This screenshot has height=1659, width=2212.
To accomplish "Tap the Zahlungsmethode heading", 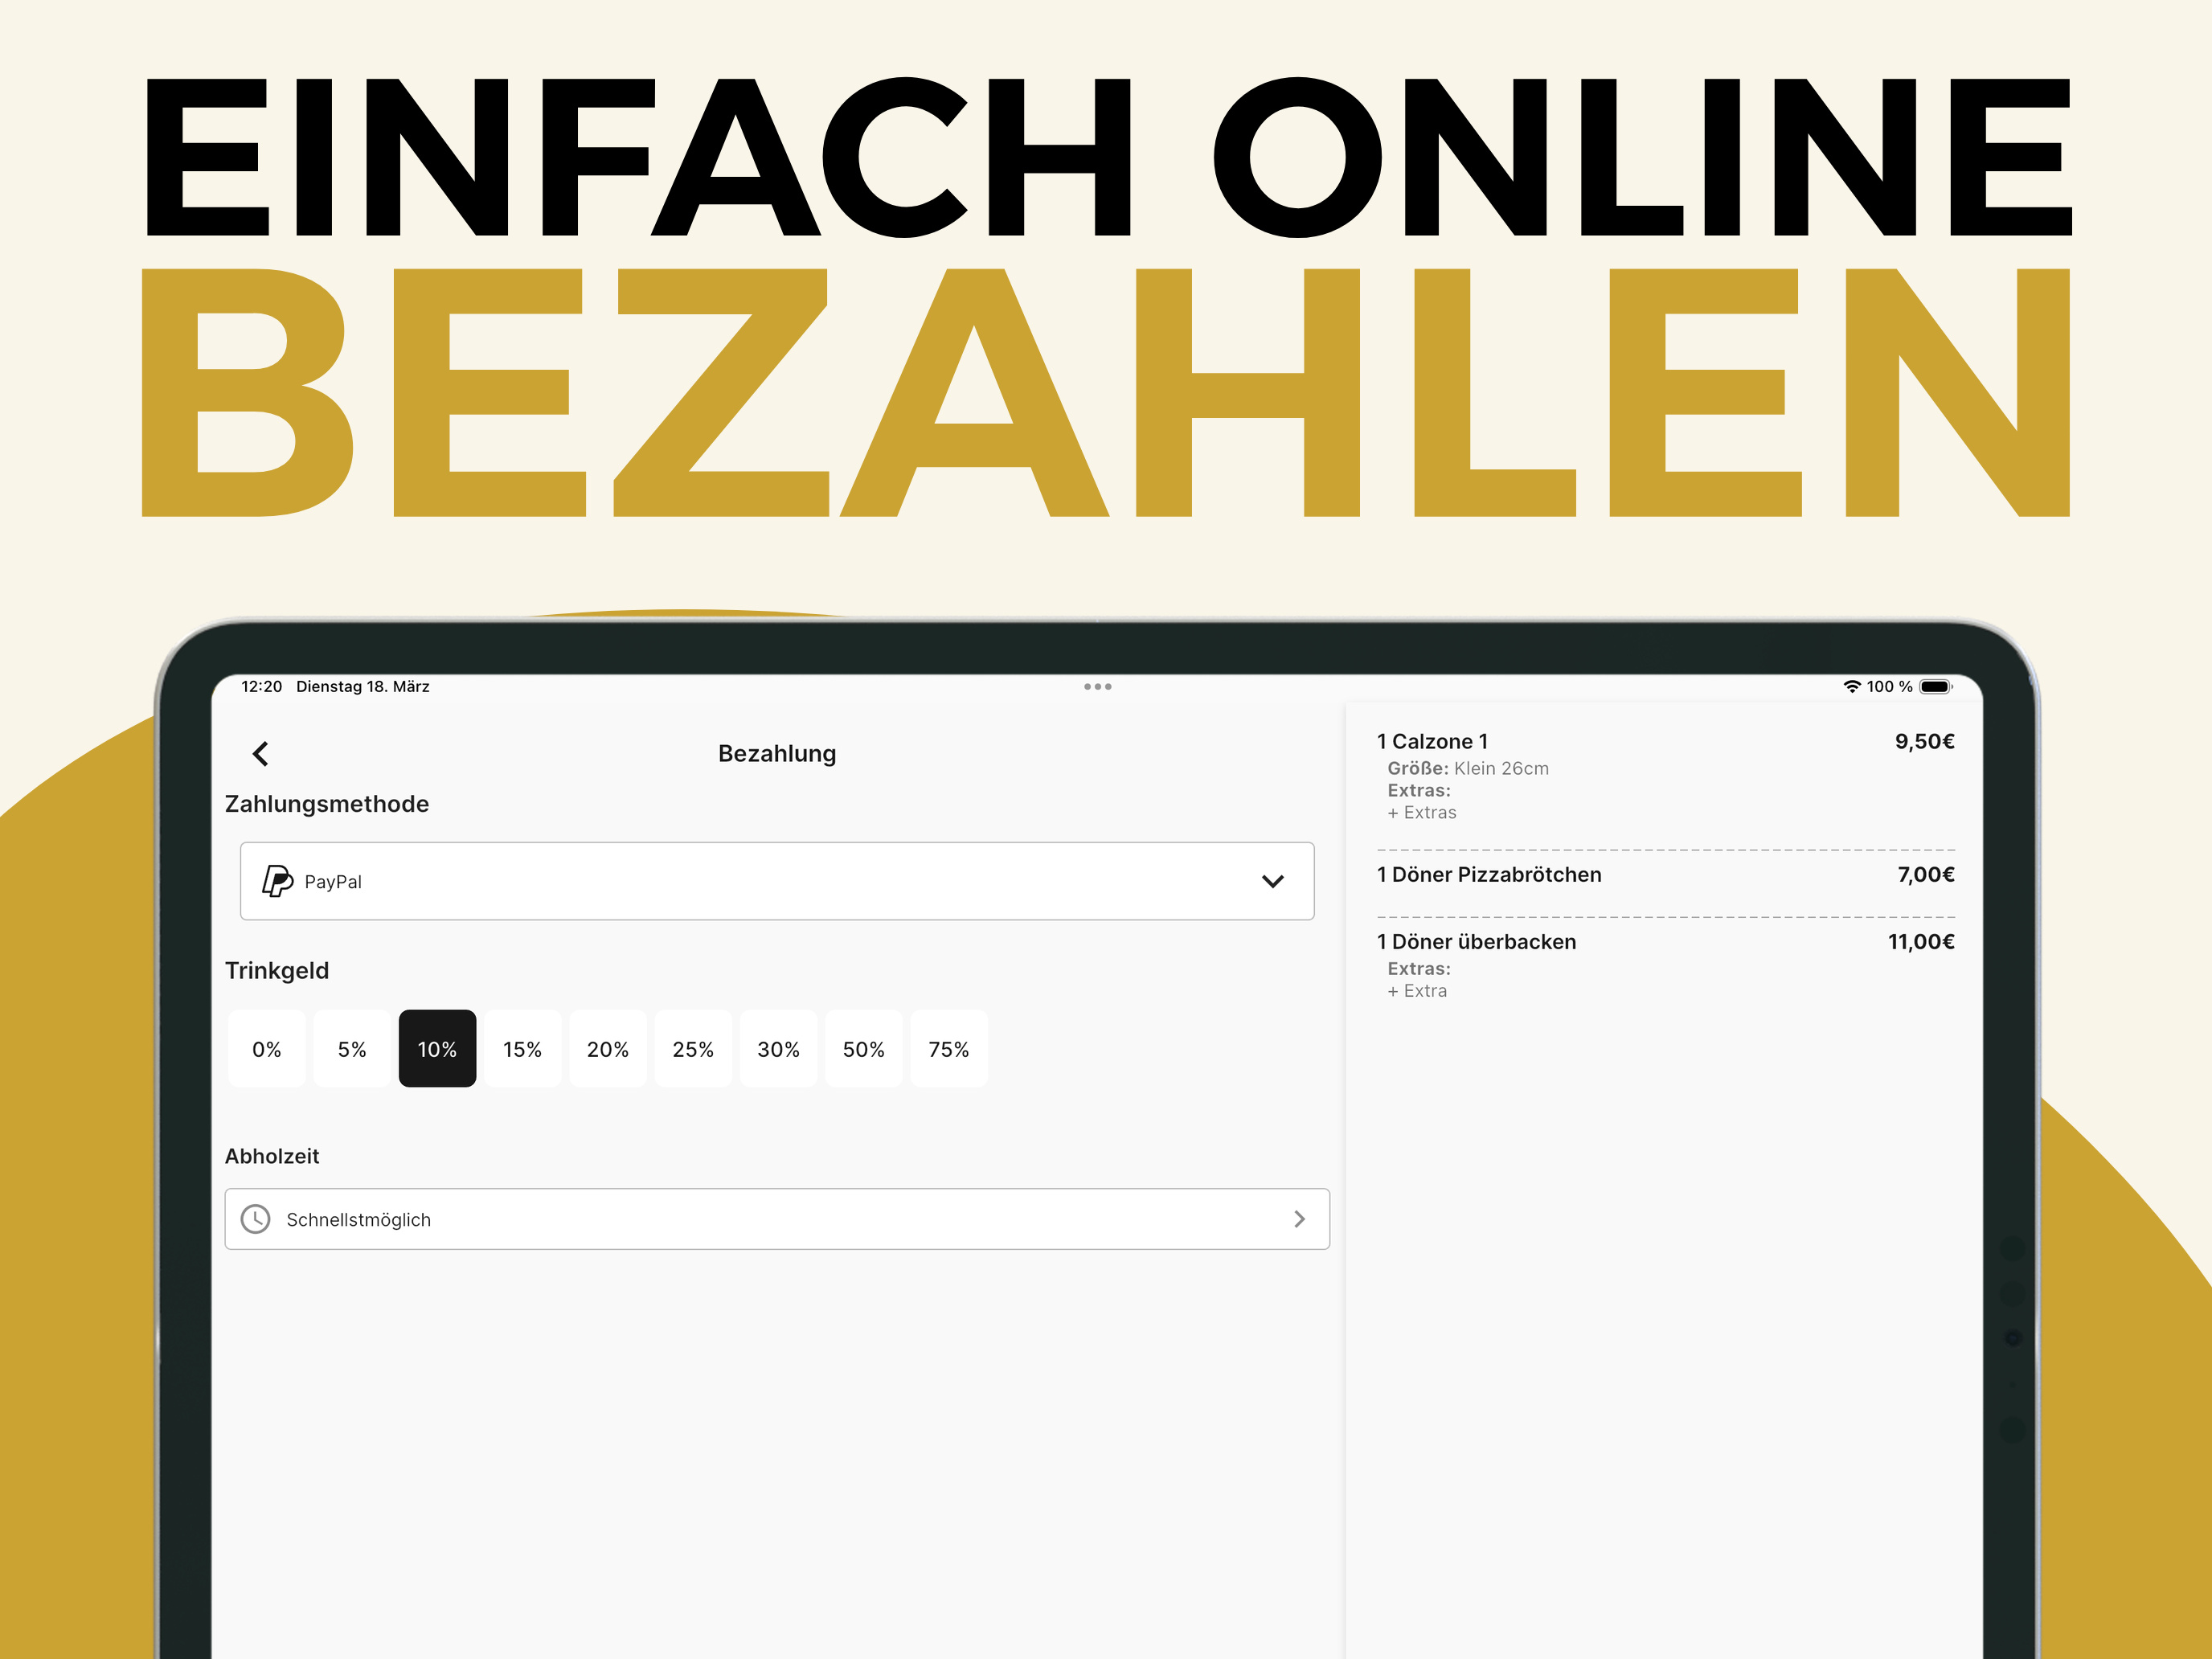I will pyautogui.click(x=327, y=804).
